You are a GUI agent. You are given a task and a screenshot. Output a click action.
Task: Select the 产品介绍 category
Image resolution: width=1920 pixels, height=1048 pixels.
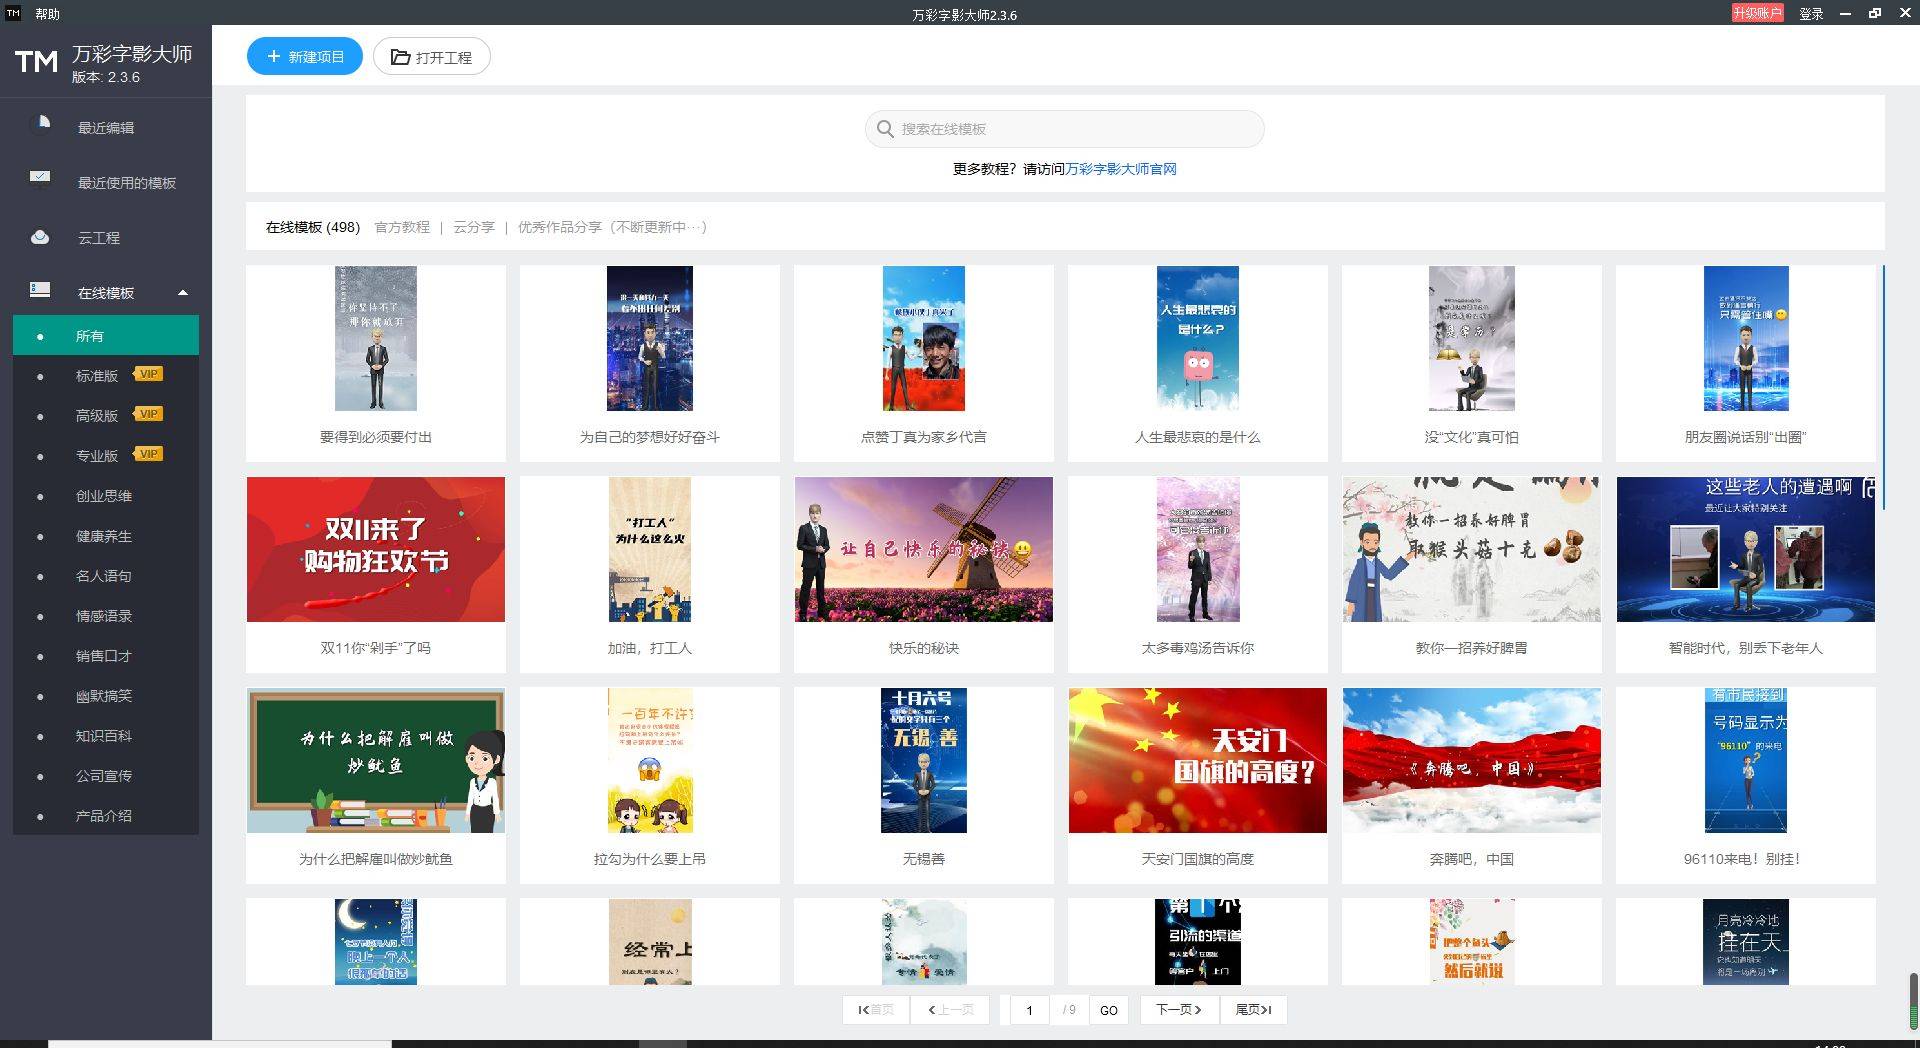pyautogui.click(x=104, y=816)
